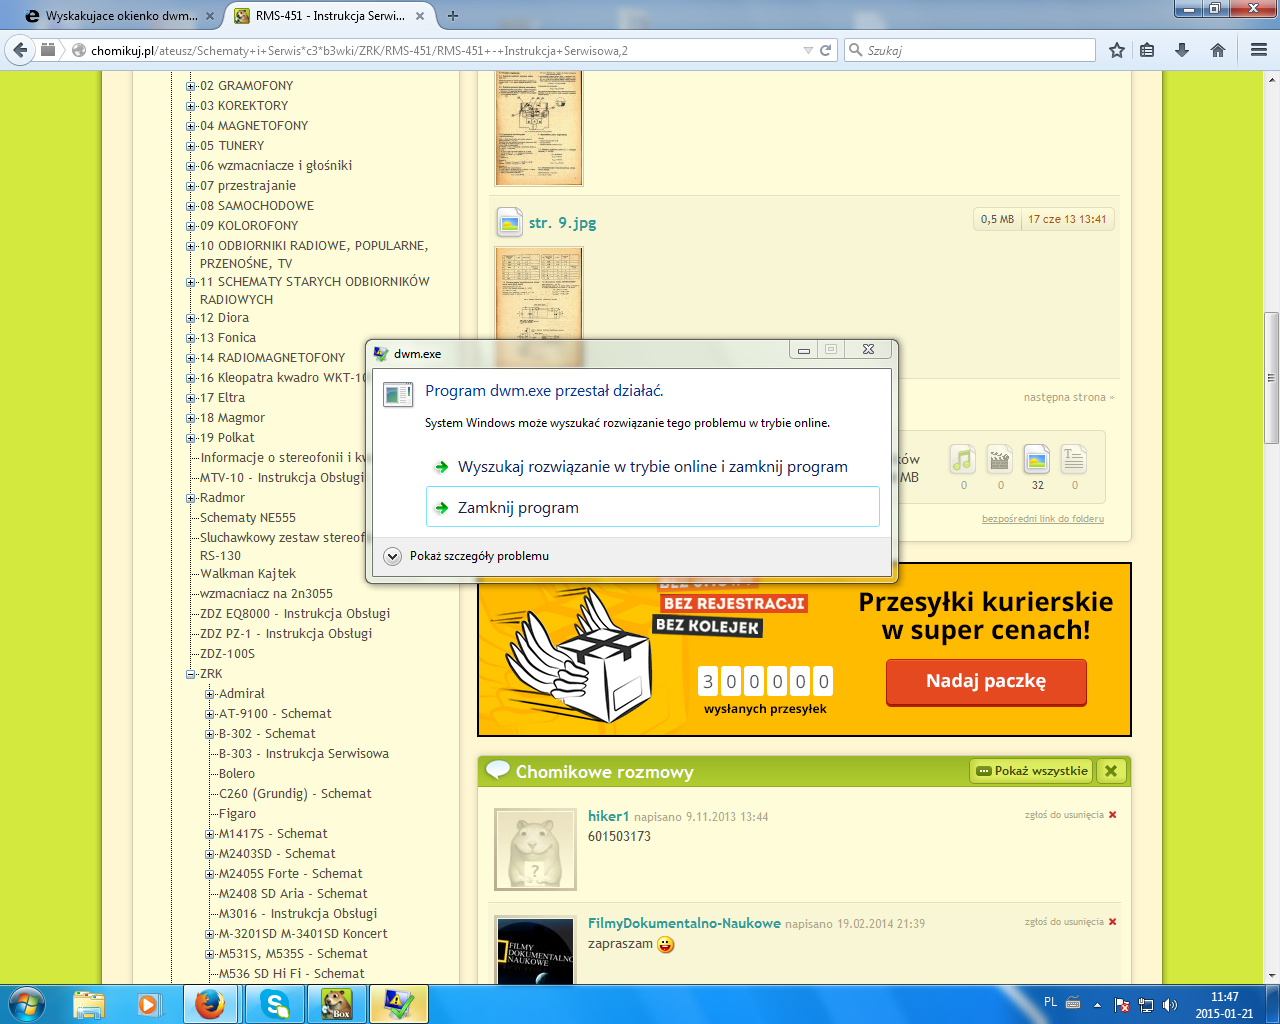Launch media player from taskbar
Screen dimensions: 1280x1024
tap(149, 1004)
